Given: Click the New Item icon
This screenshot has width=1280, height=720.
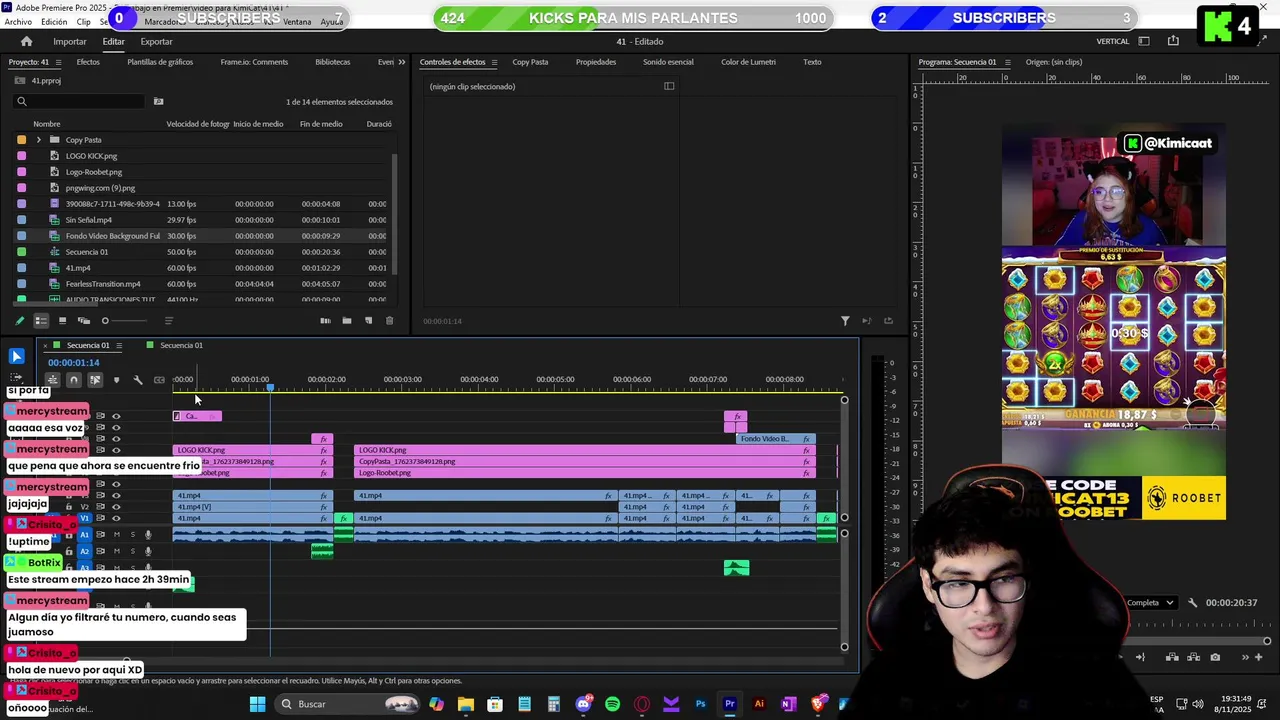Looking at the screenshot, I should [368, 321].
